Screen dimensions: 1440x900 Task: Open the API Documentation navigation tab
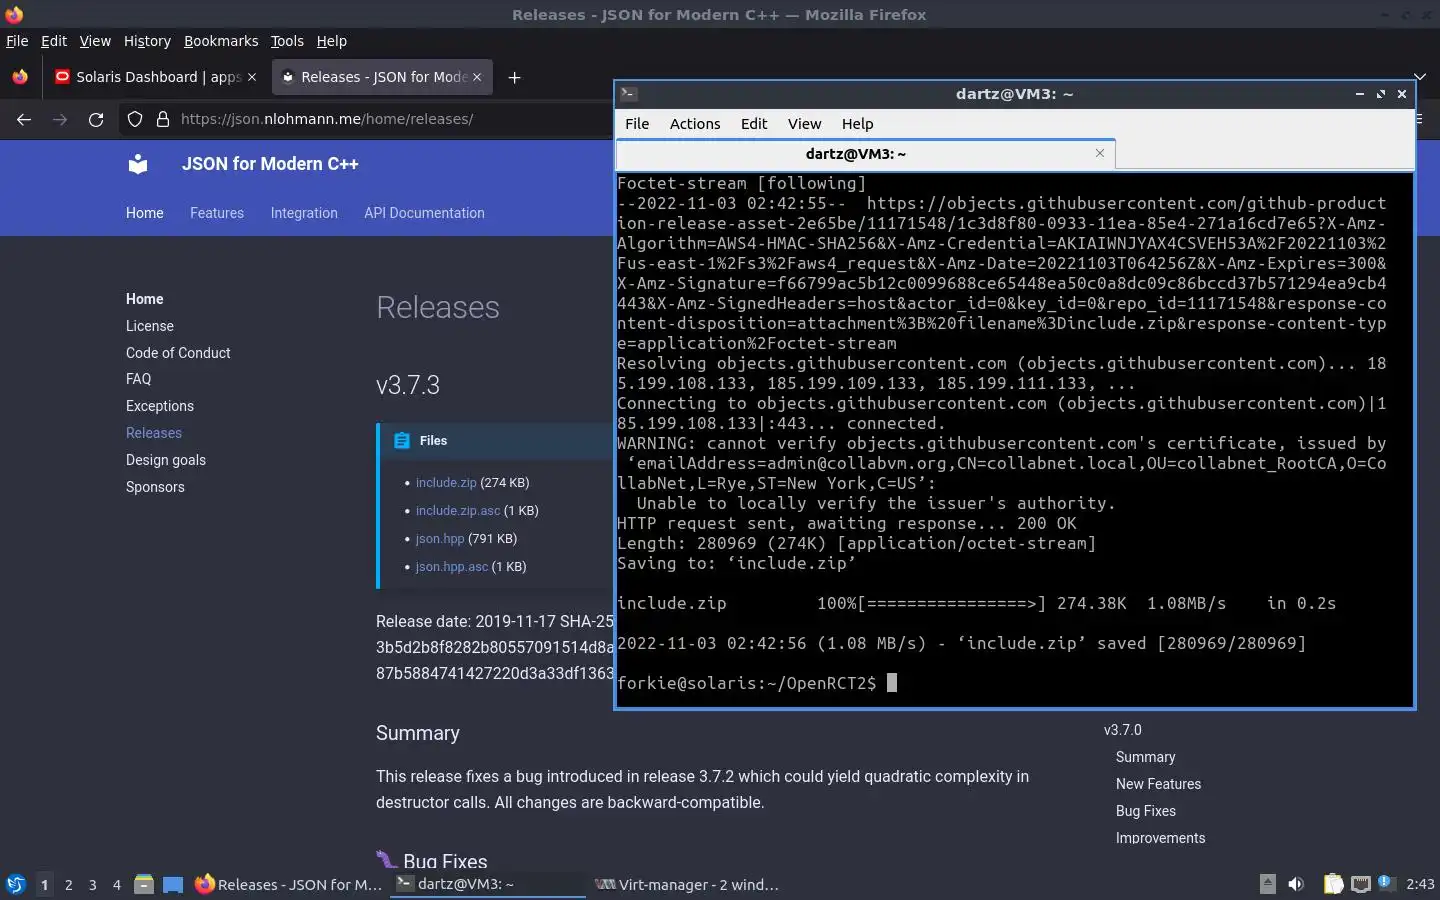click(x=424, y=213)
